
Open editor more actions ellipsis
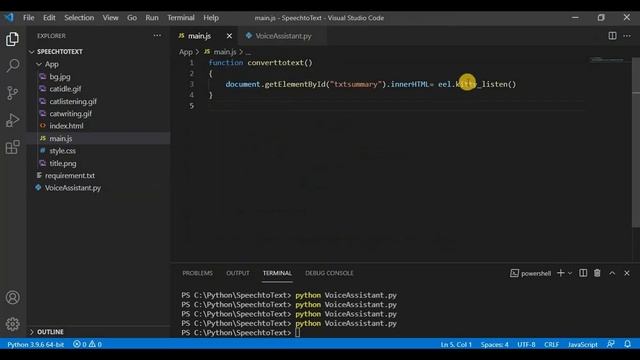pos(627,36)
